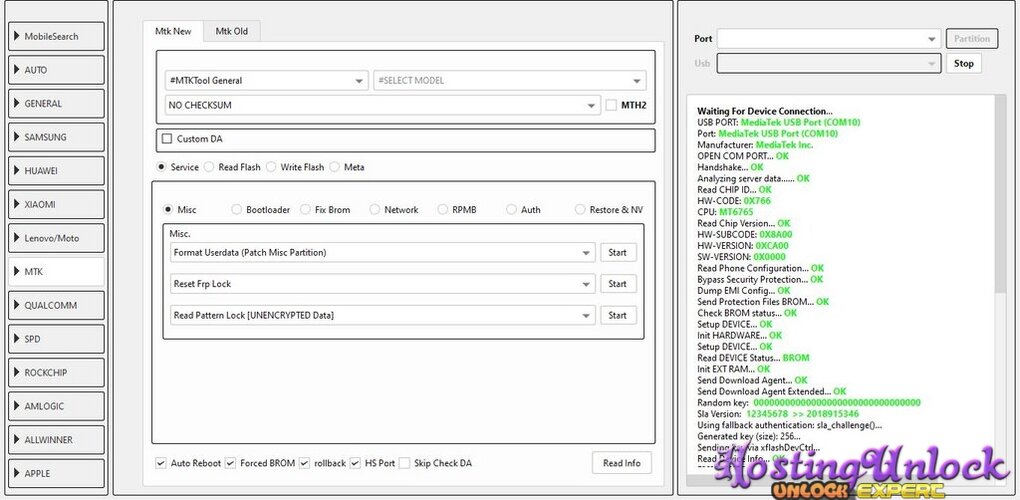Select the Meta radio option
This screenshot has height=500, width=1020.
[x=334, y=167]
